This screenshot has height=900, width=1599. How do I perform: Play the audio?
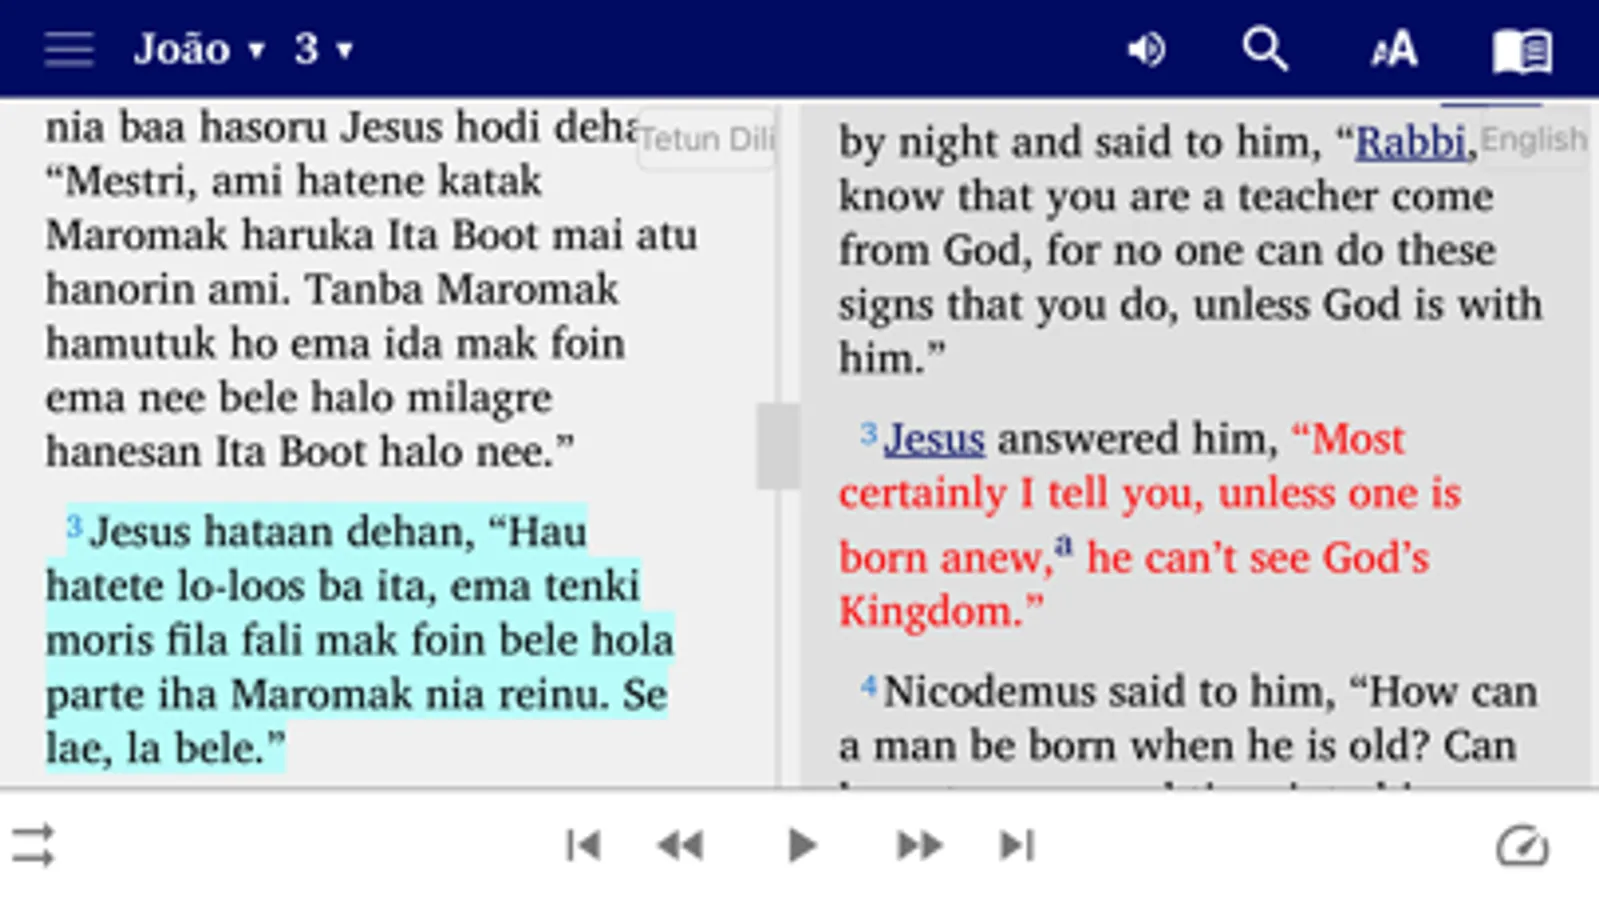tap(801, 845)
